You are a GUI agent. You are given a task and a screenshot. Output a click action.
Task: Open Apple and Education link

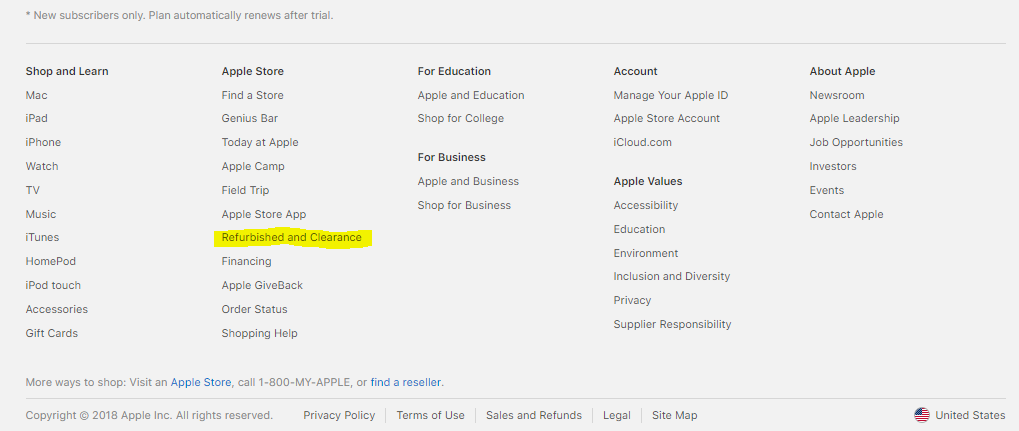click(x=471, y=95)
